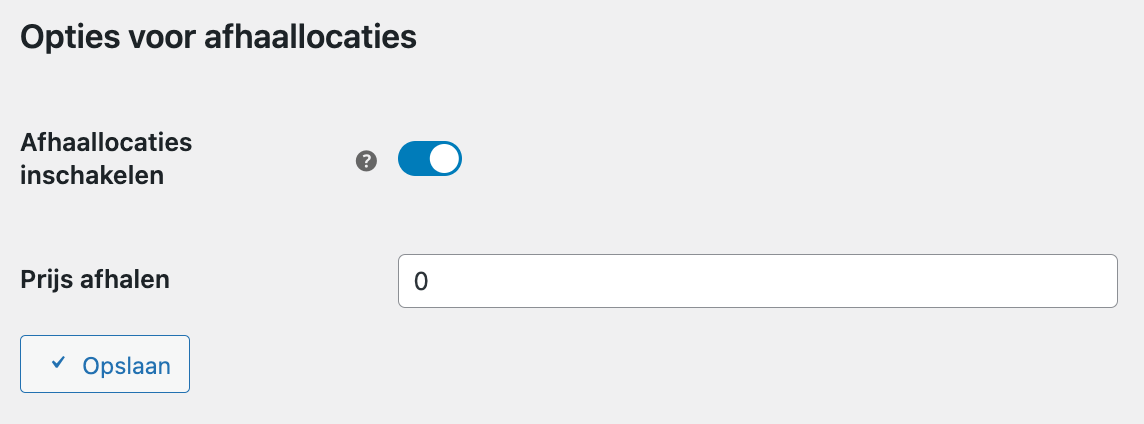Show tooltip for Afhaallocaties inschakelen help

(x=367, y=160)
